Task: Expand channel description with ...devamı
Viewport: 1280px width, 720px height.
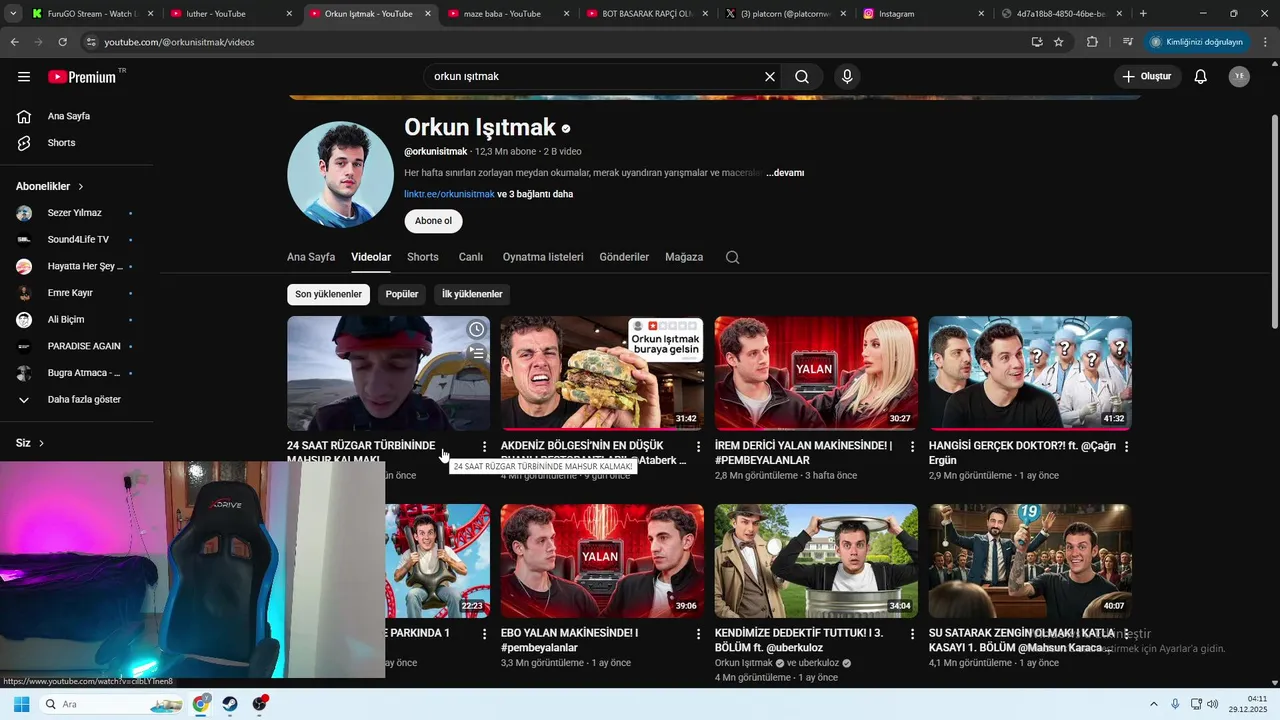Action: [x=785, y=173]
